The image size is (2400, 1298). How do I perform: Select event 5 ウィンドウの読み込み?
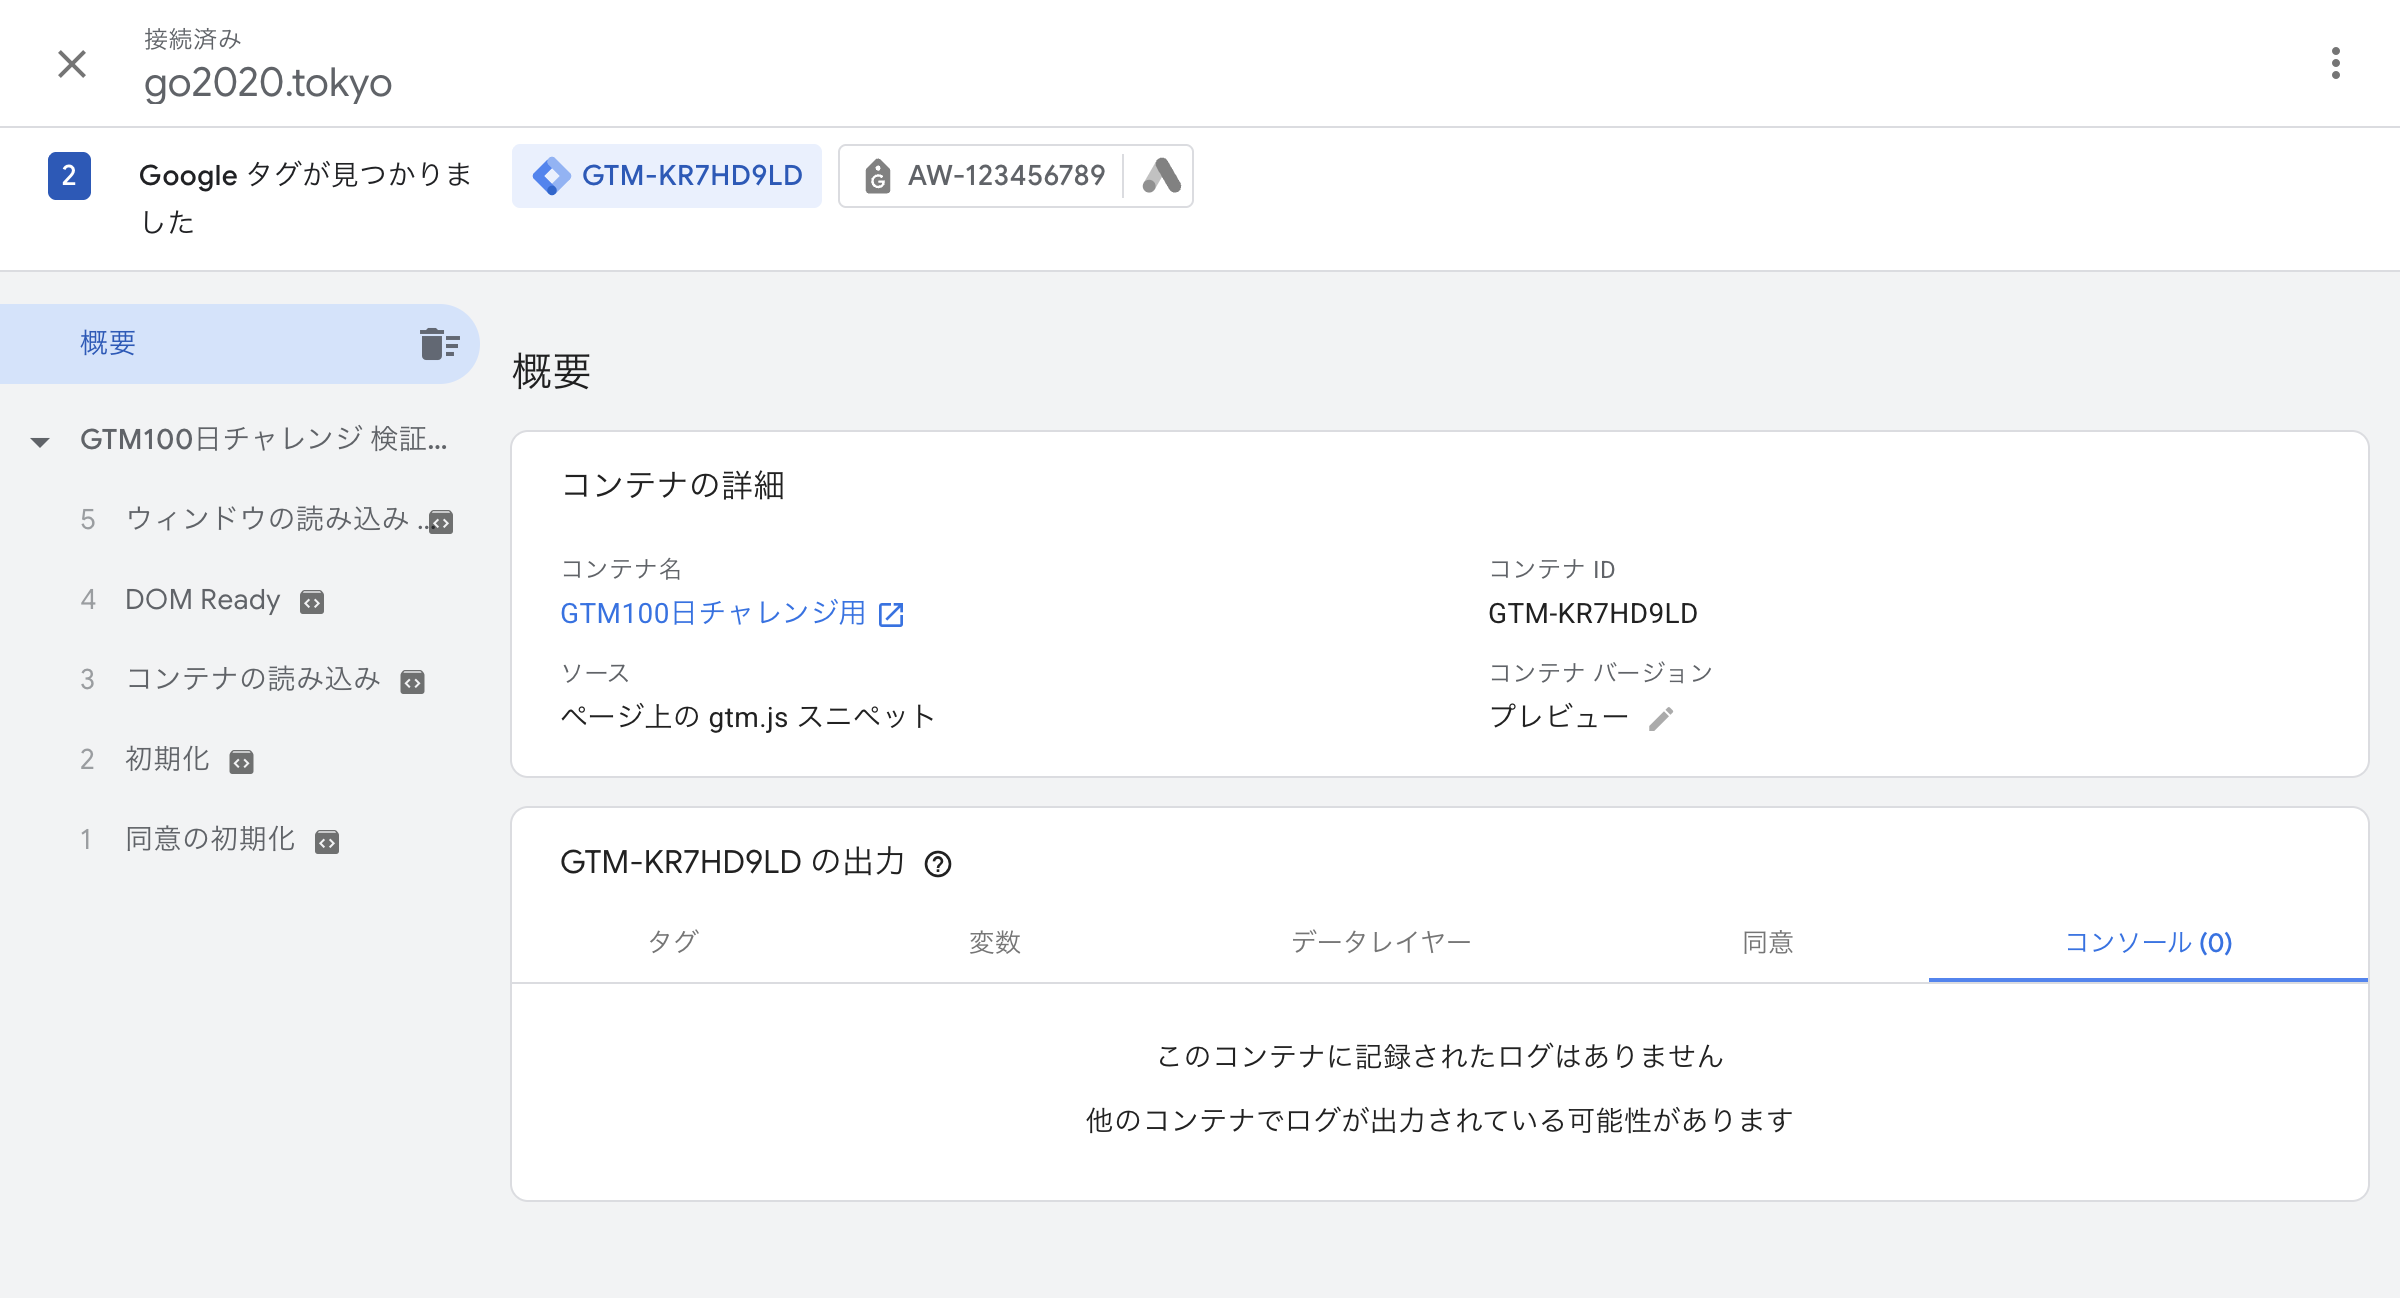(x=266, y=519)
